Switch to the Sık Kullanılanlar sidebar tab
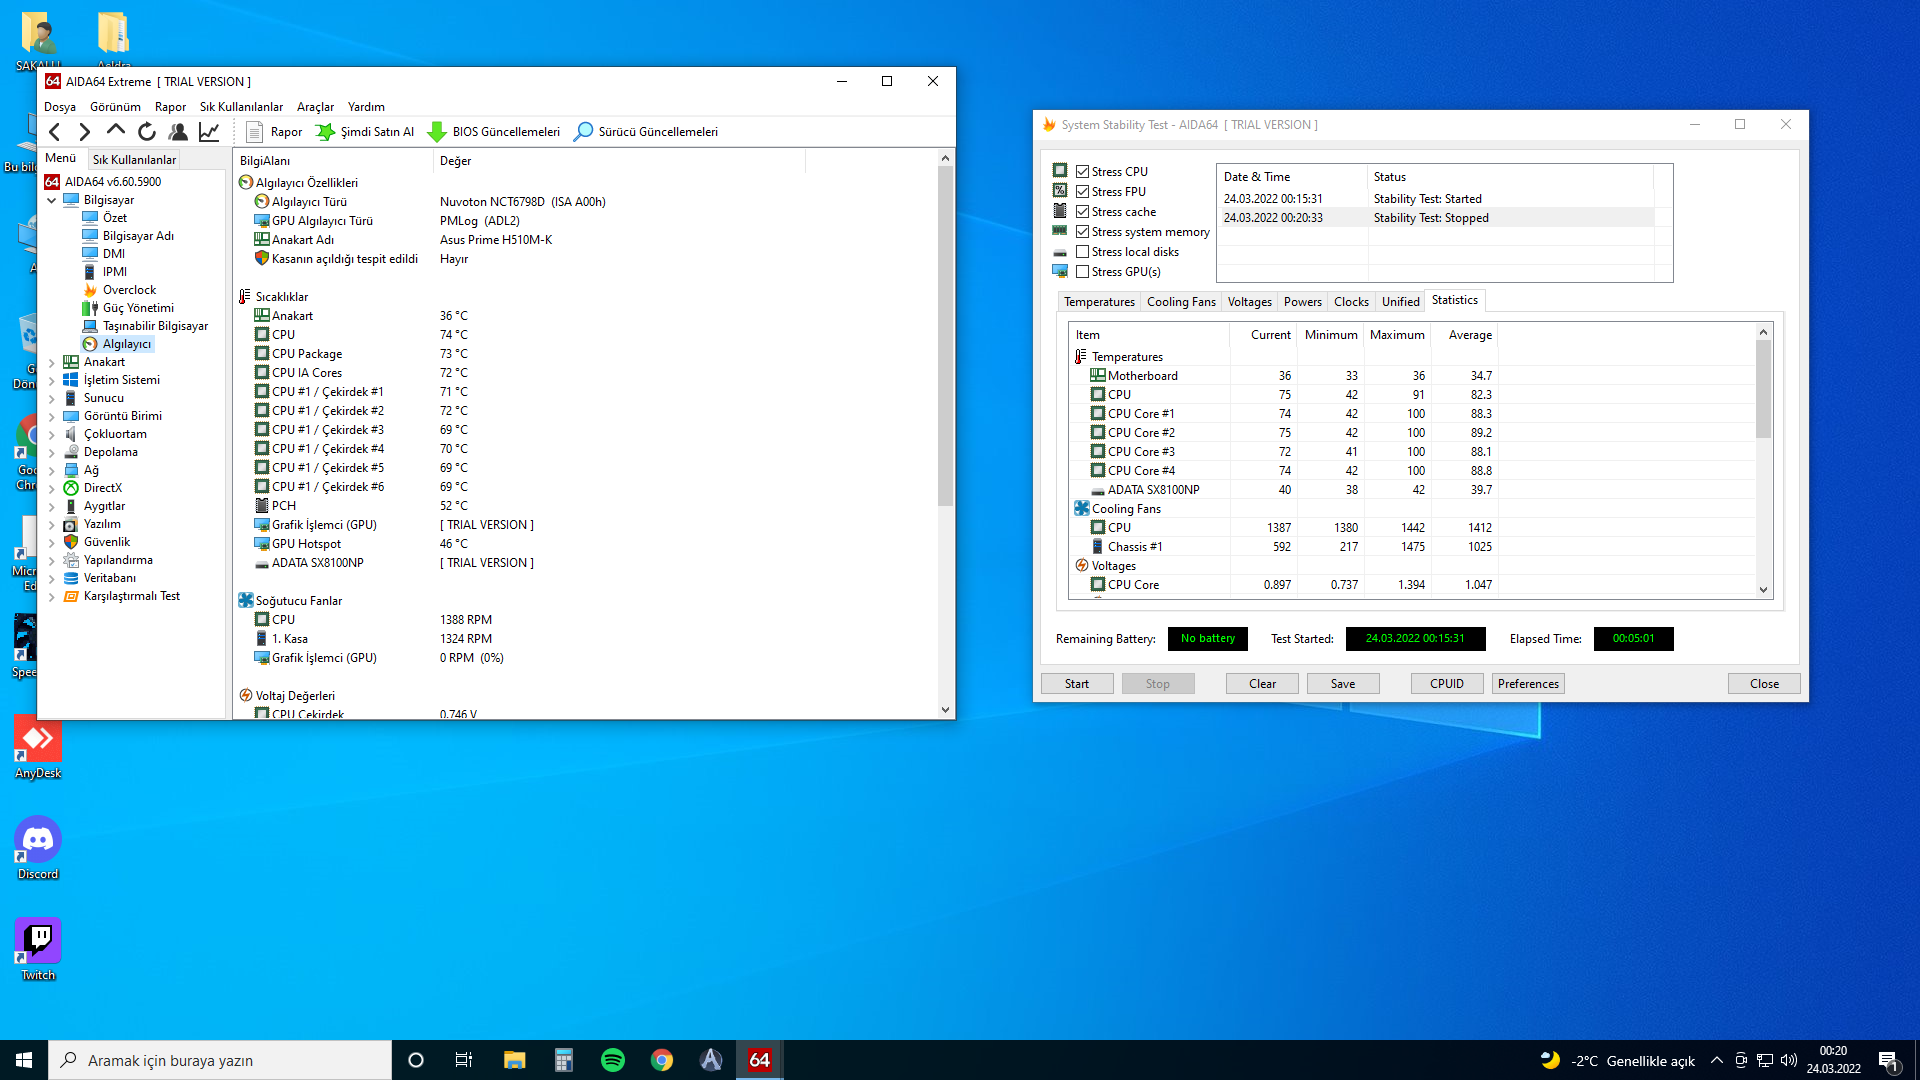 pyautogui.click(x=134, y=159)
